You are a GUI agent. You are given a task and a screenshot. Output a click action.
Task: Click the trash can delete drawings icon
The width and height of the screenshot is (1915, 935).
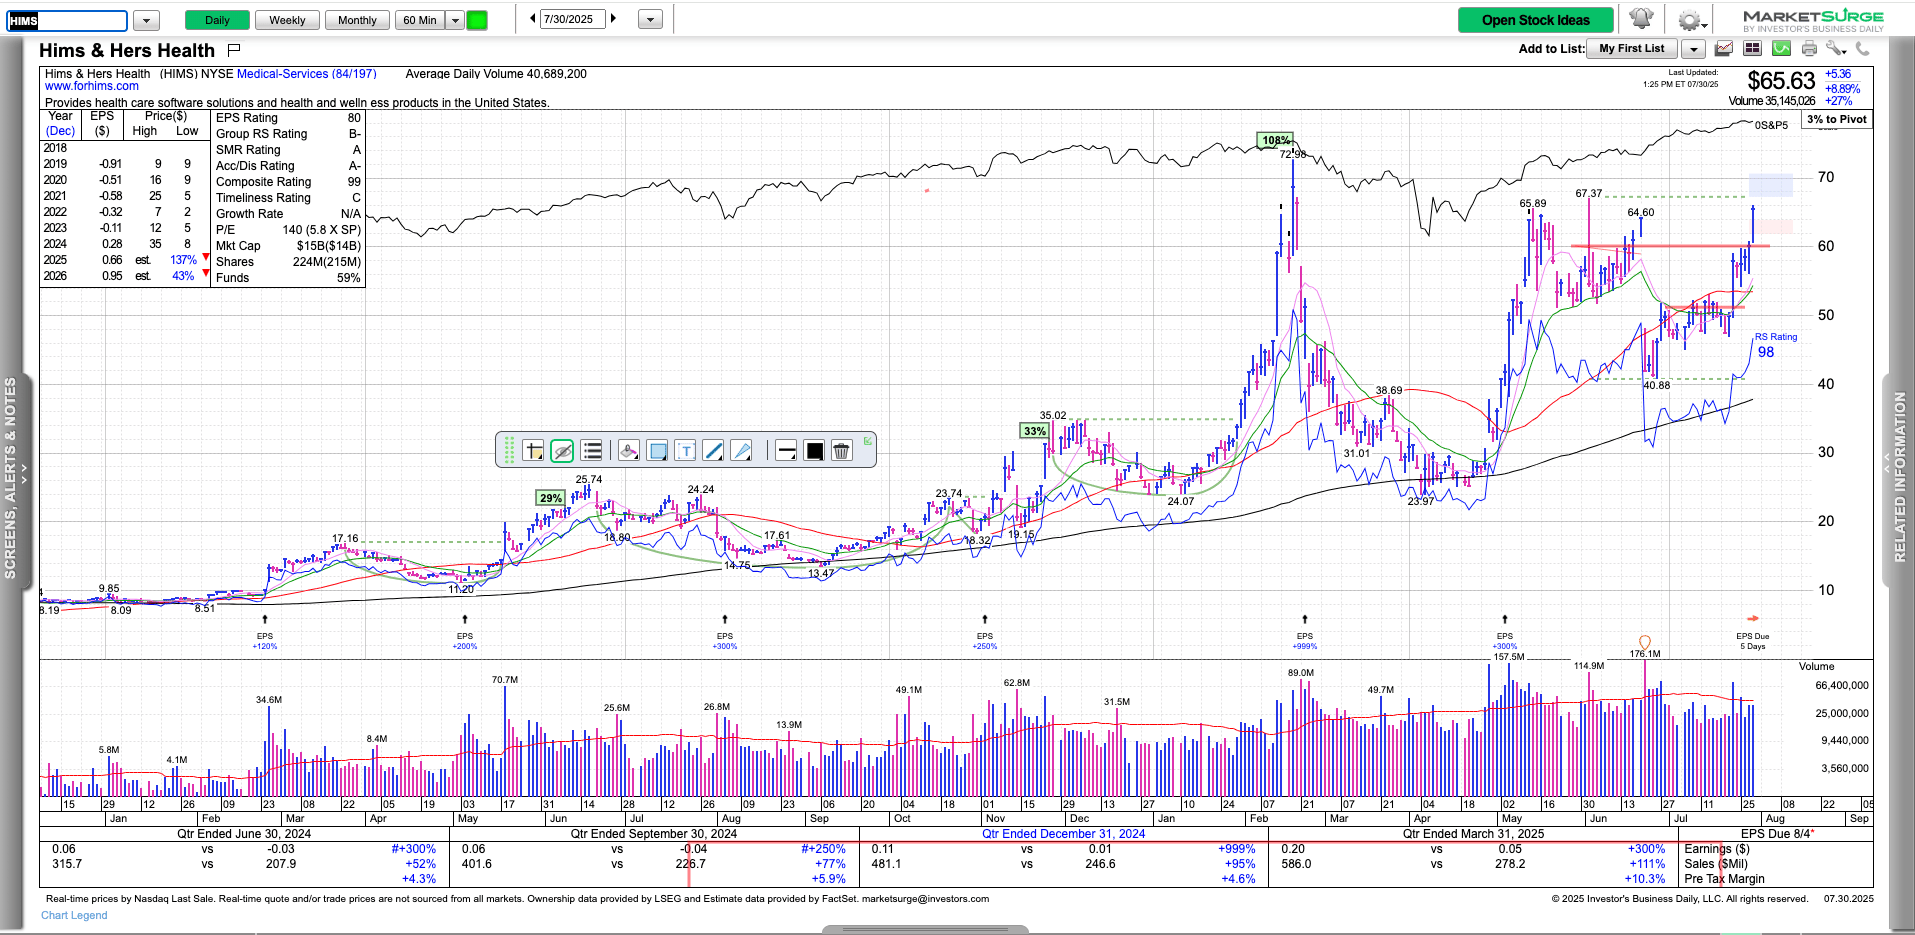842,451
